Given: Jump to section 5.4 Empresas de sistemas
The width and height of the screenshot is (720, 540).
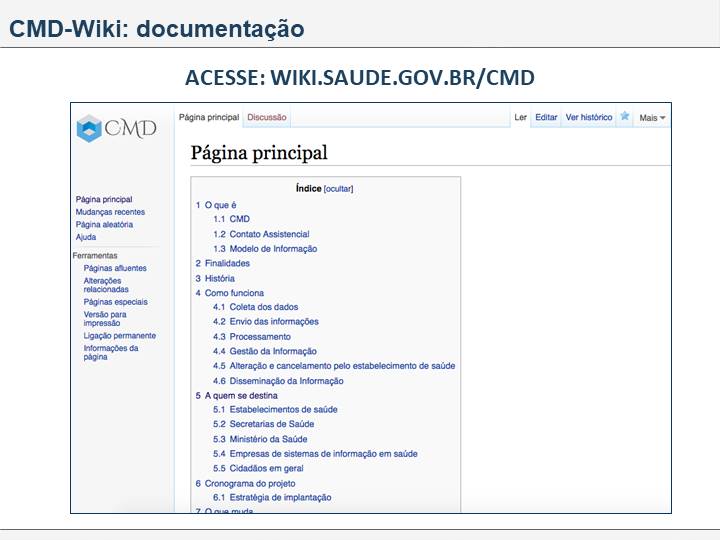Looking at the screenshot, I should click(315, 454).
